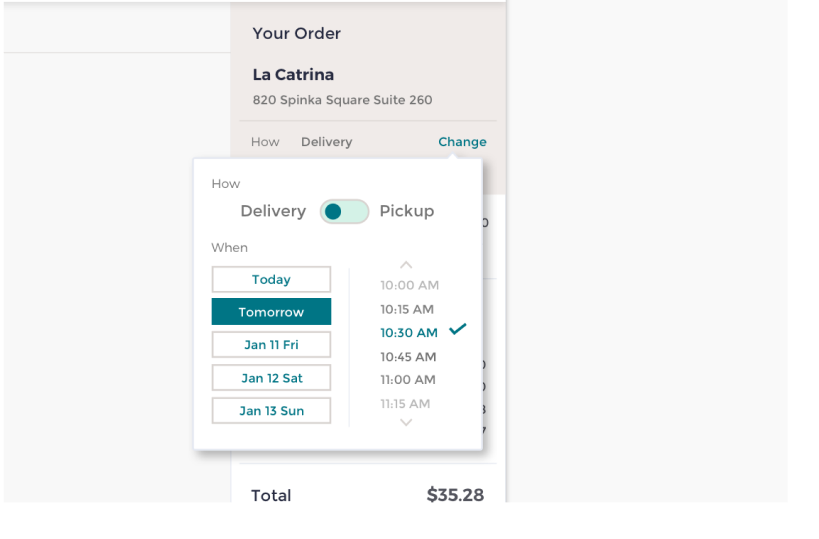The image size is (819, 539).
Task: Click the La Catrina restaurant name
Action: coord(293,75)
